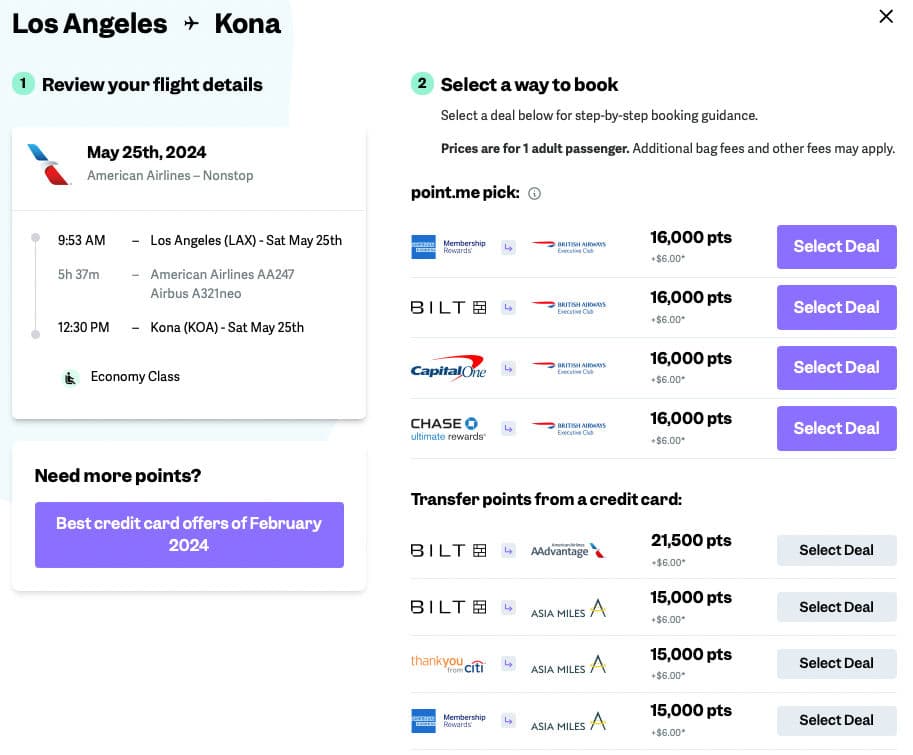The height and width of the screenshot is (755, 913).
Task: Select Deal for Amex to Asia Miles
Action: pyautogui.click(x=836, y=720)
